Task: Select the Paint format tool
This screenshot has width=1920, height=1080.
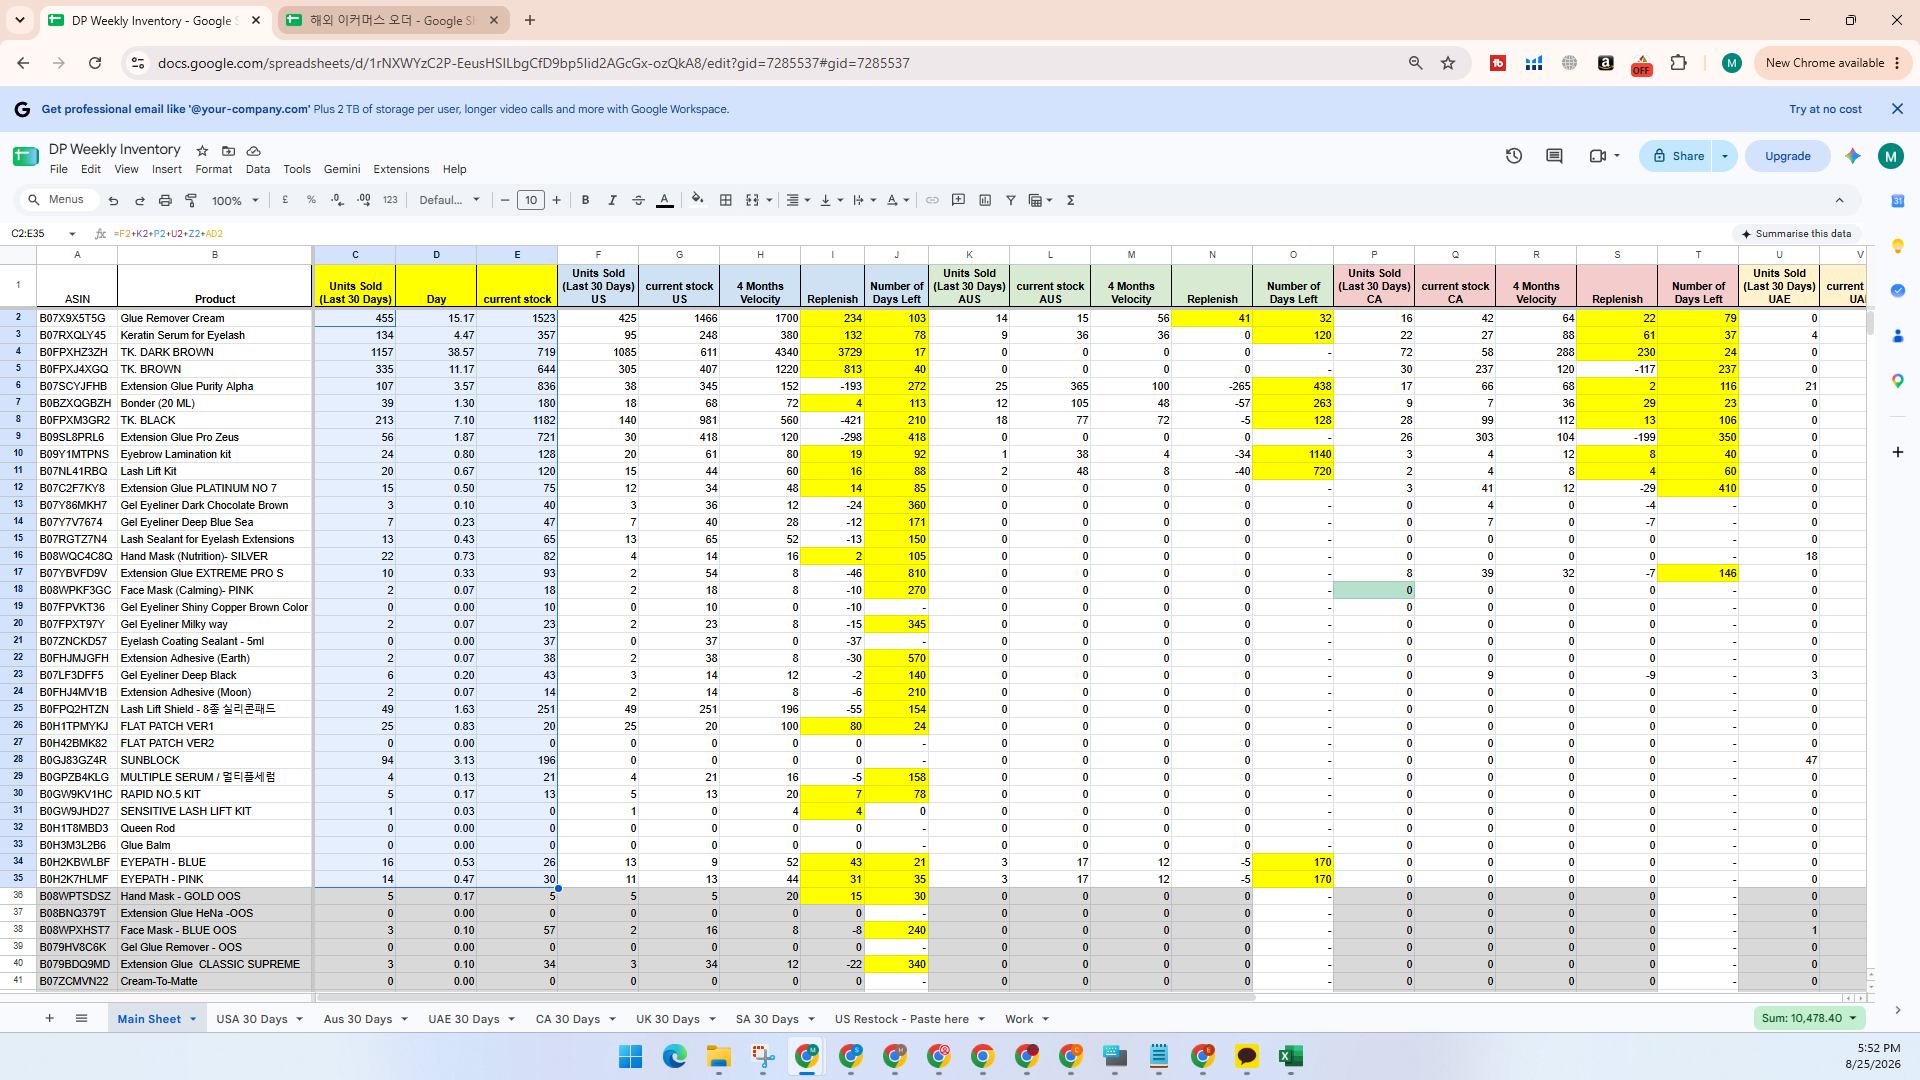Action: coord(191,200)
